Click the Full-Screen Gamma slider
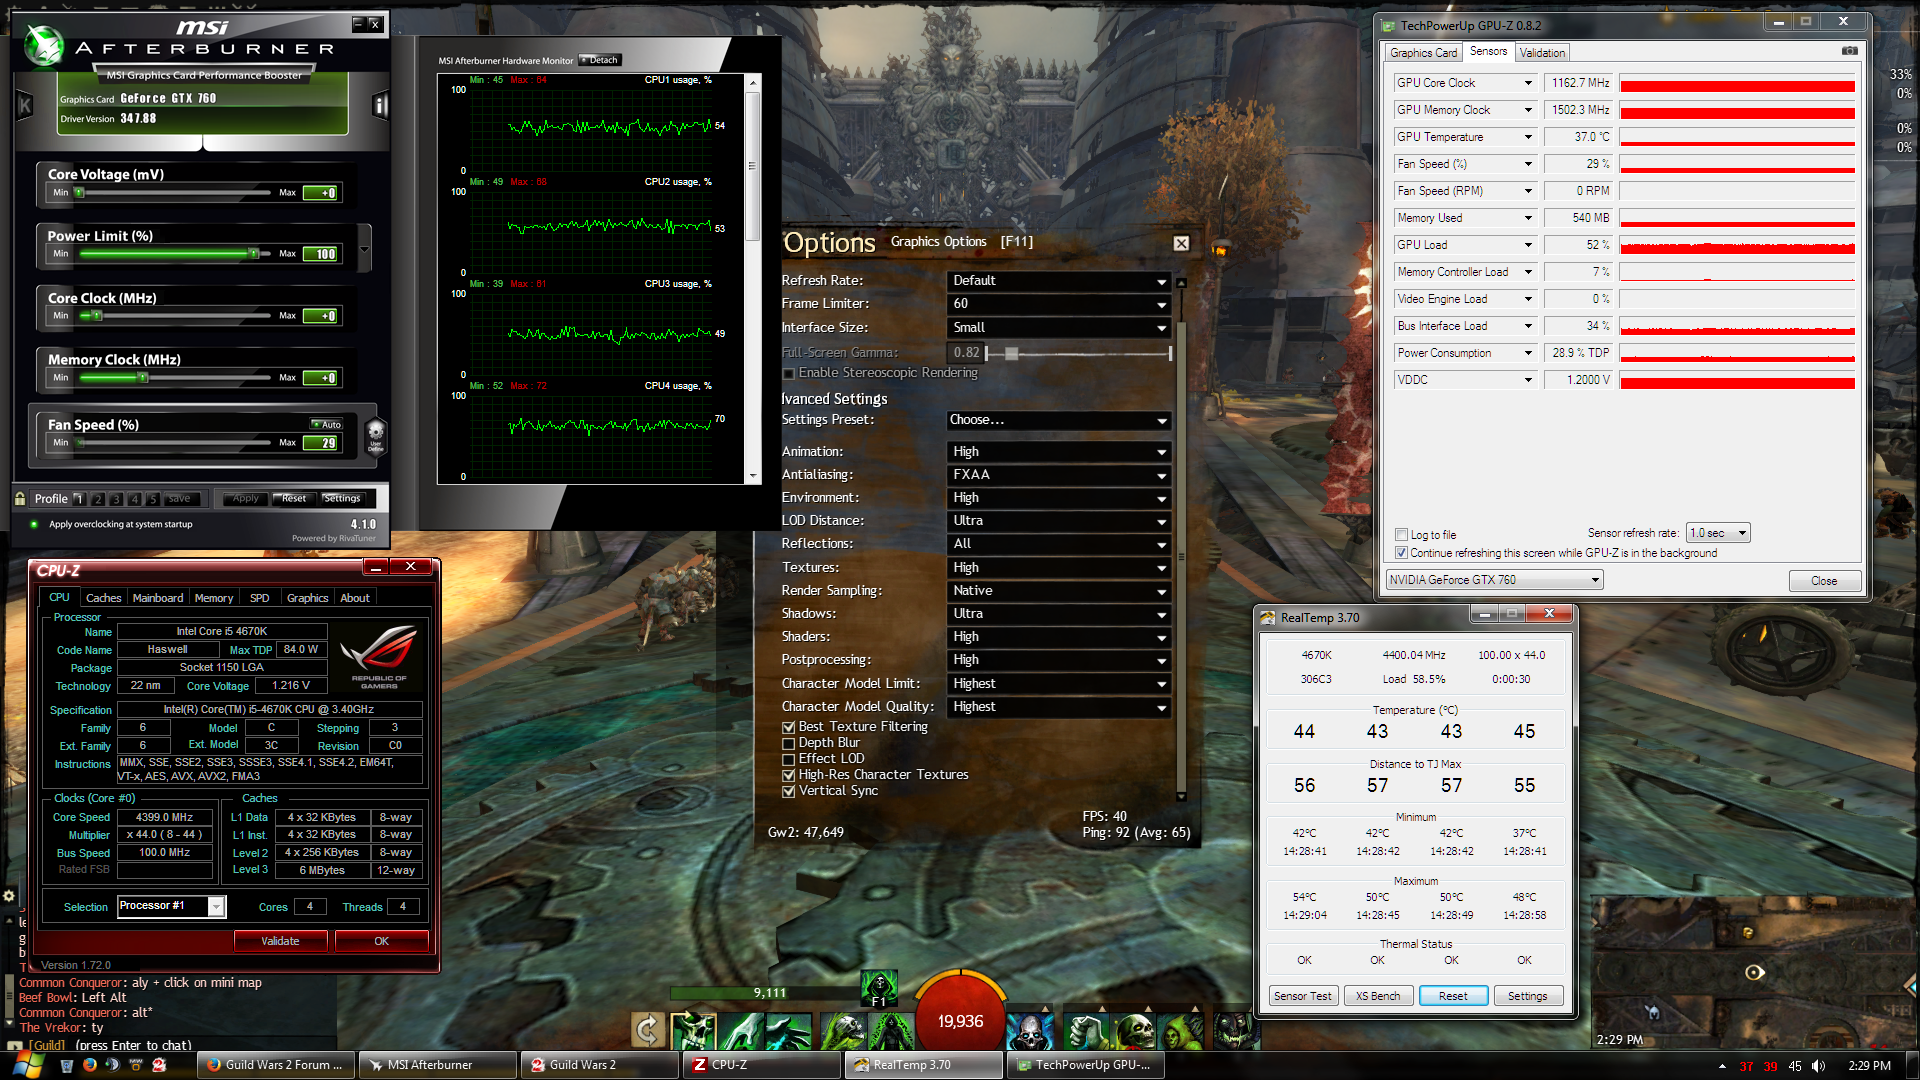 coord(1078,353)
